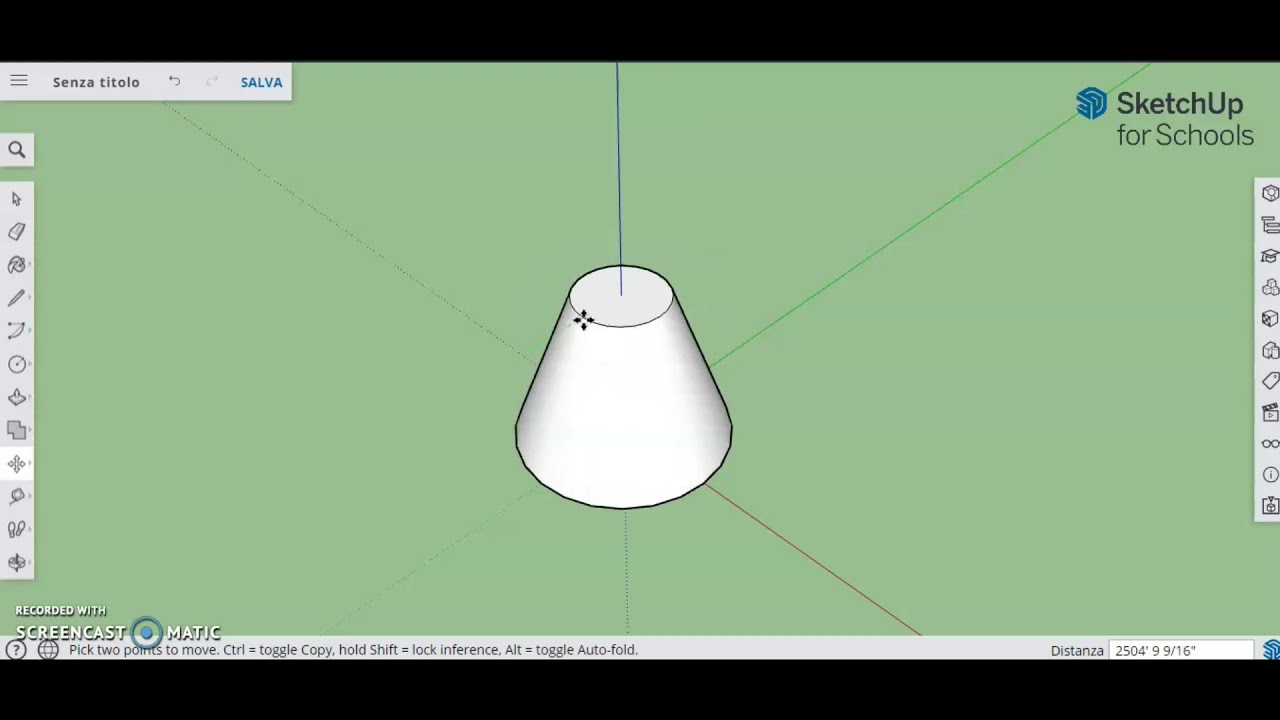Open the Materials cube panel
Screen dimensions: 1280x720
tap(1270, 319)
